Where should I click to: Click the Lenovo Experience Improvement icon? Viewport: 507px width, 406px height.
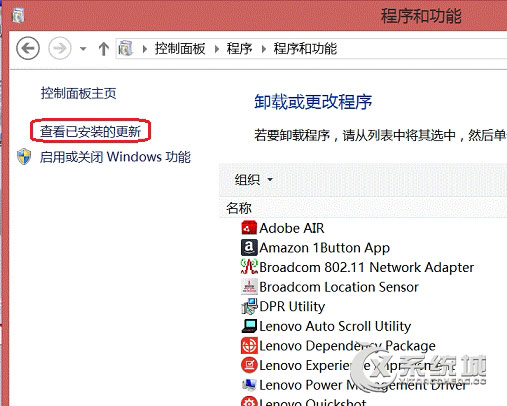click(249, 365)
